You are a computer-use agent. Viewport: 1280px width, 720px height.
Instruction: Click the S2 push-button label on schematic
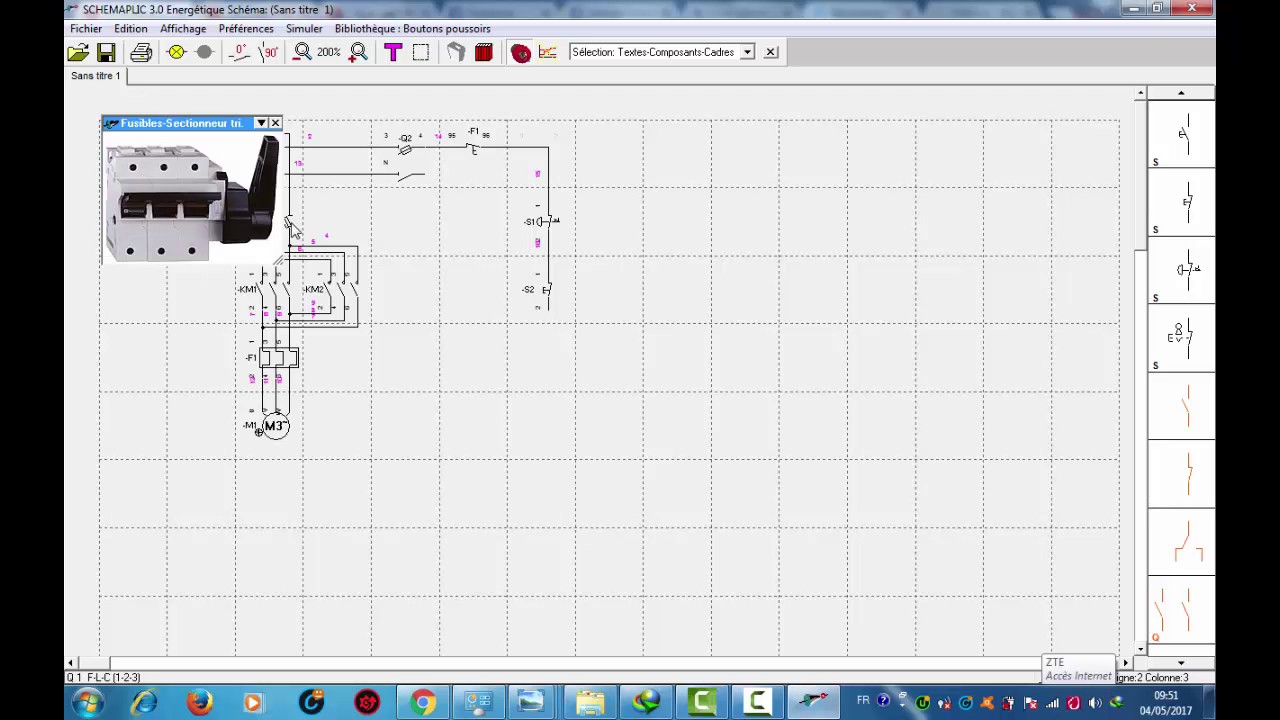tap(528, 289)
